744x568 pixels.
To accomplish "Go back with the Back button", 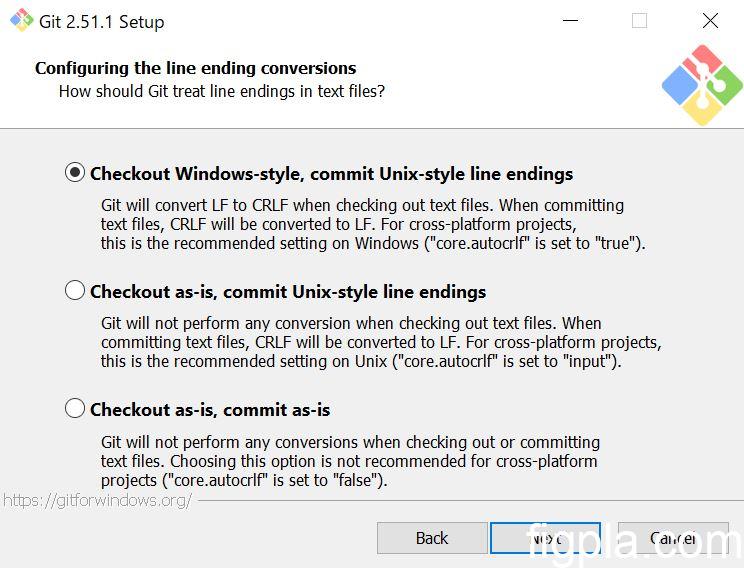I will pyautogui.click(x=432, y=538).
